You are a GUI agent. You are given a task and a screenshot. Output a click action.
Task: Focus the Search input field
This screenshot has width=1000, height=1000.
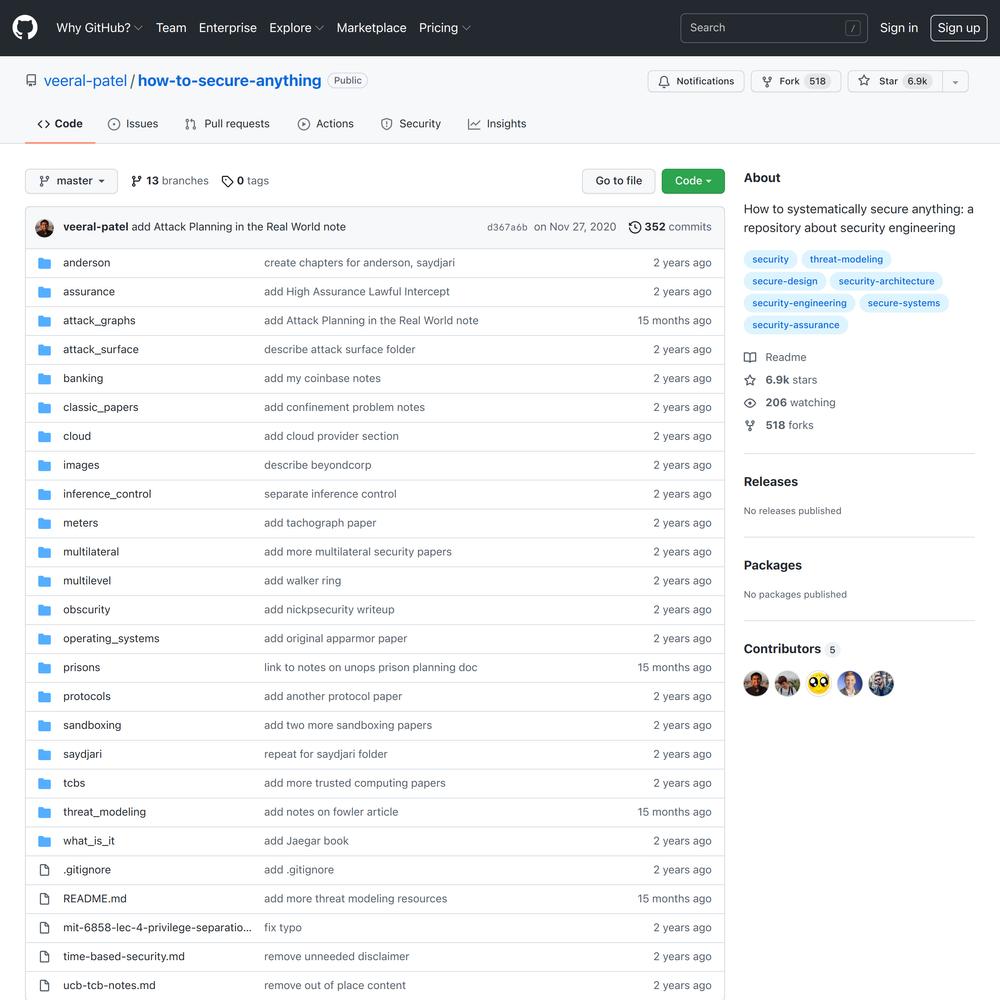pyautogui.click(x=774, y=28)
